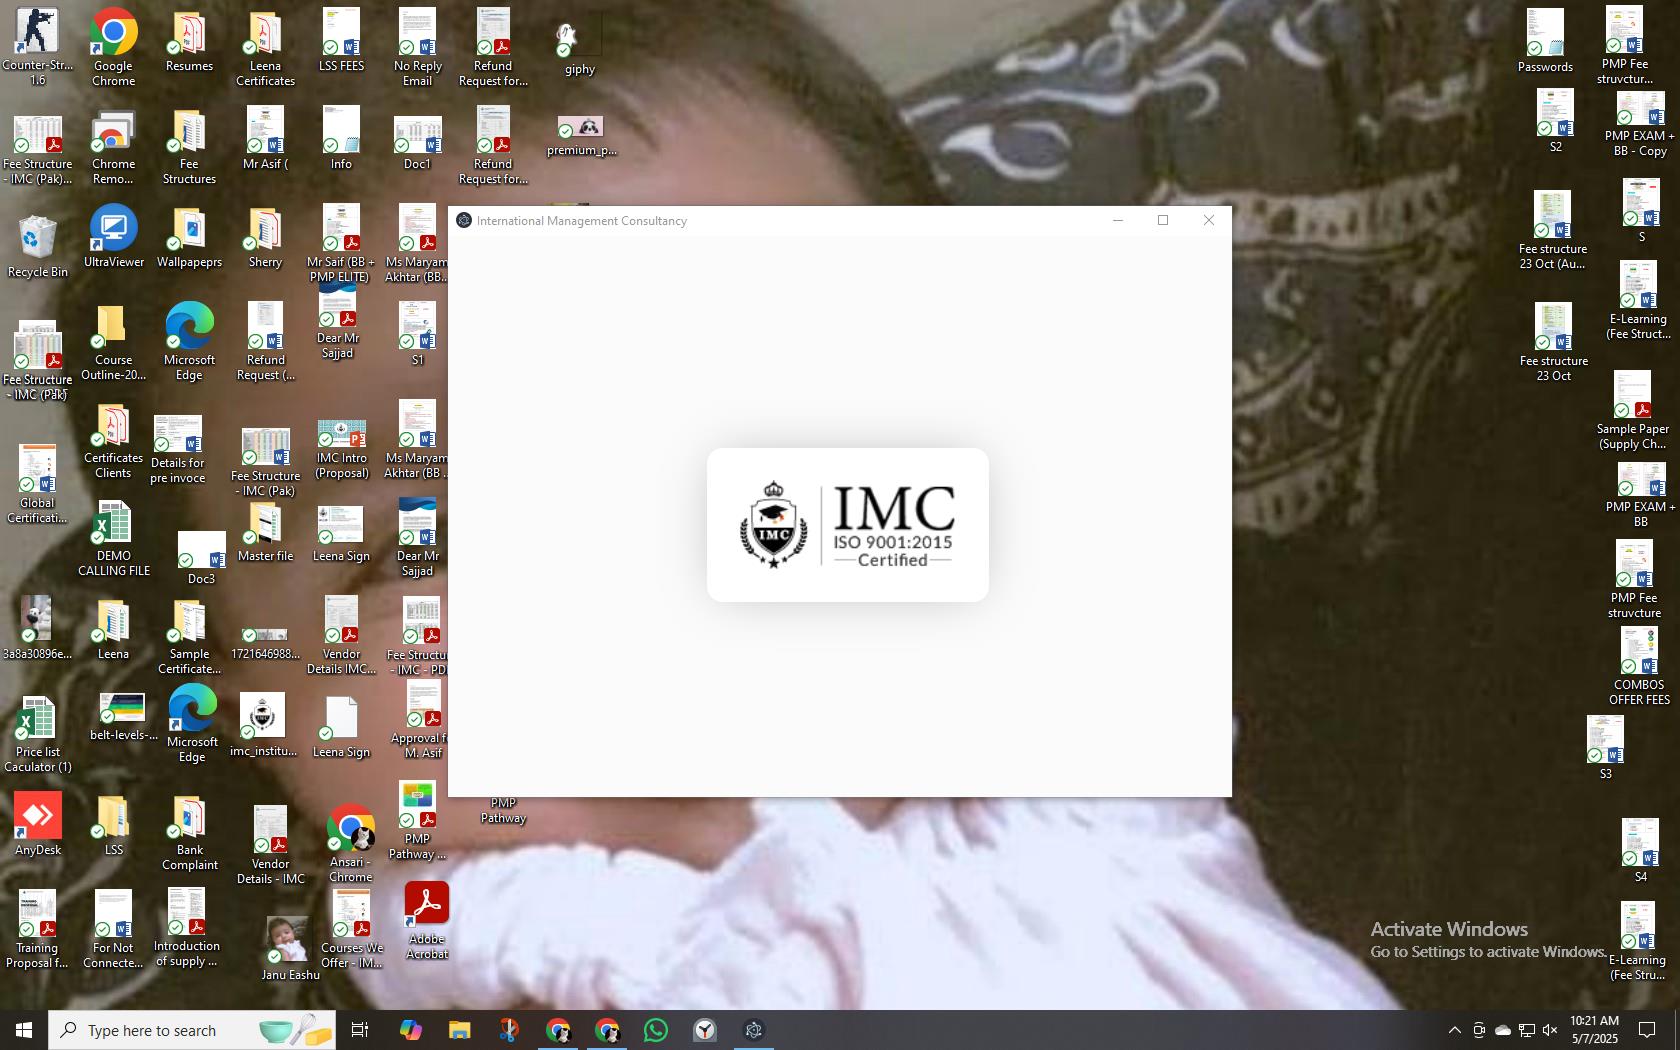Open the Resumes folder
The image size is (1680, 1050).
point(189,42)
